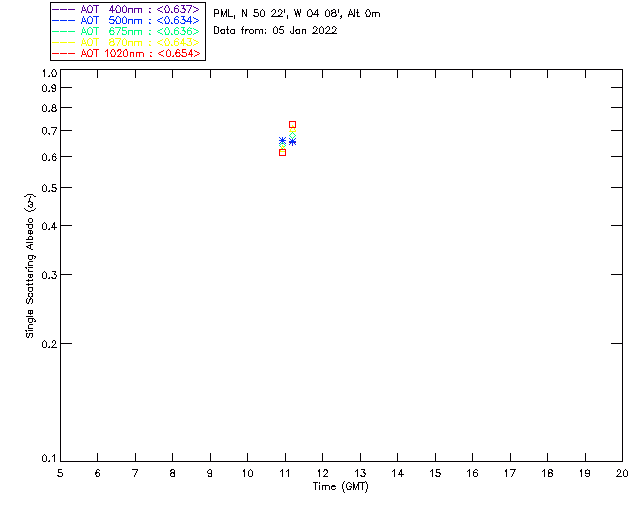This screenshot has width=640, height=512.
Task: Click the time axis tick label 13
Action: tap(360, 473)
